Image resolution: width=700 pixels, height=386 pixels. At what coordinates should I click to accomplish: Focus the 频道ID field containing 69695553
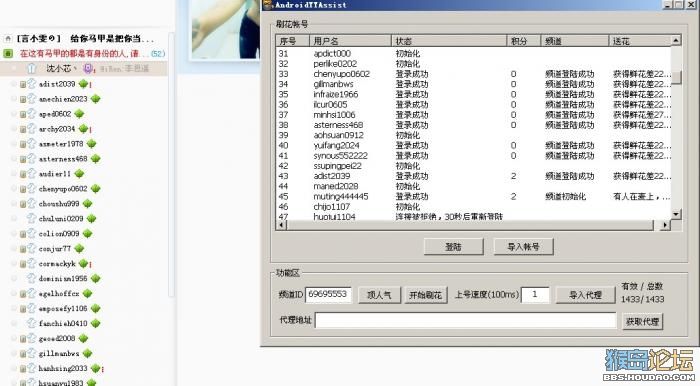pos(329,295)
